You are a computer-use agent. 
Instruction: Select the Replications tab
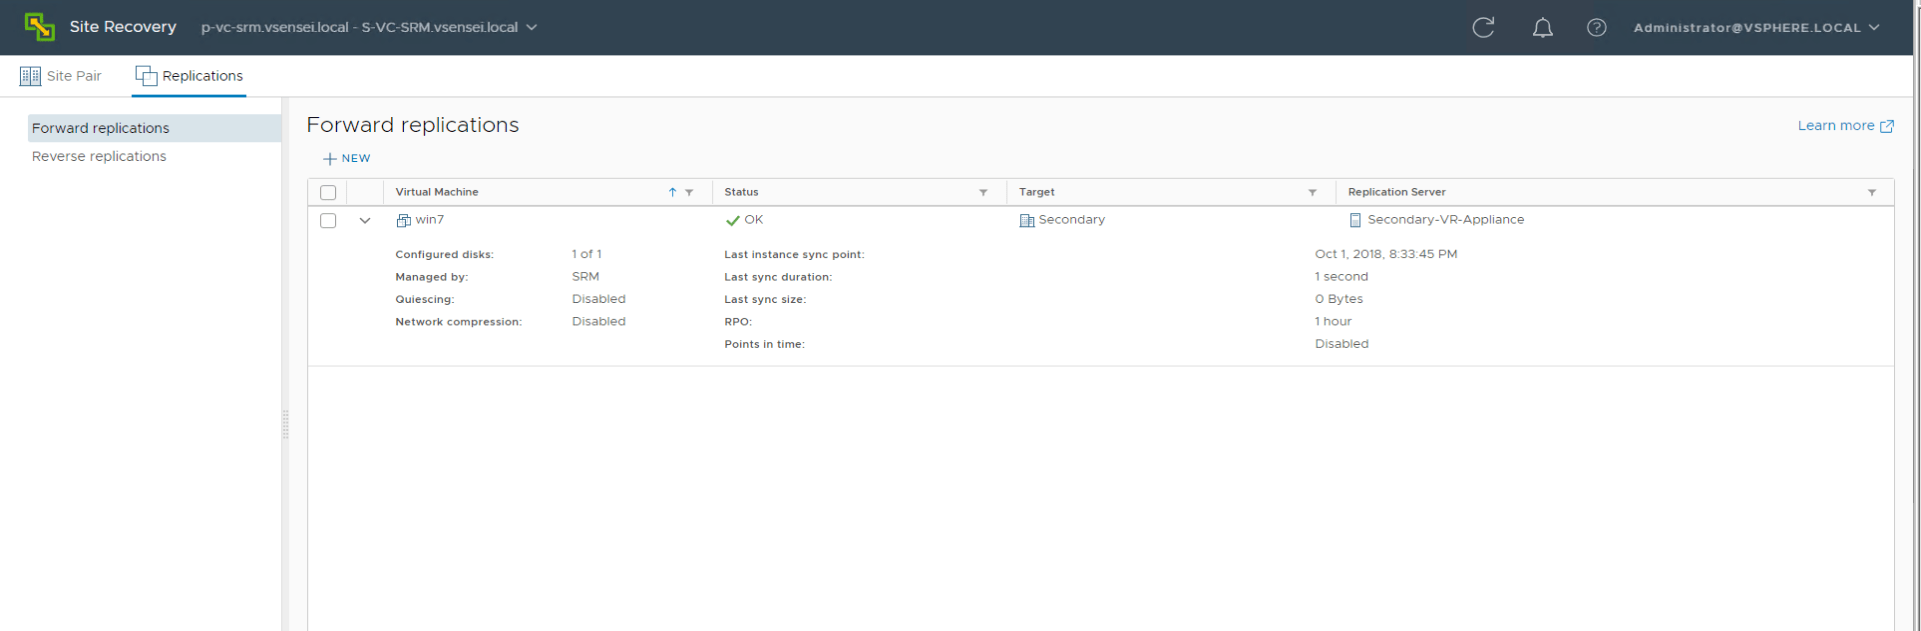coord(189,76)
